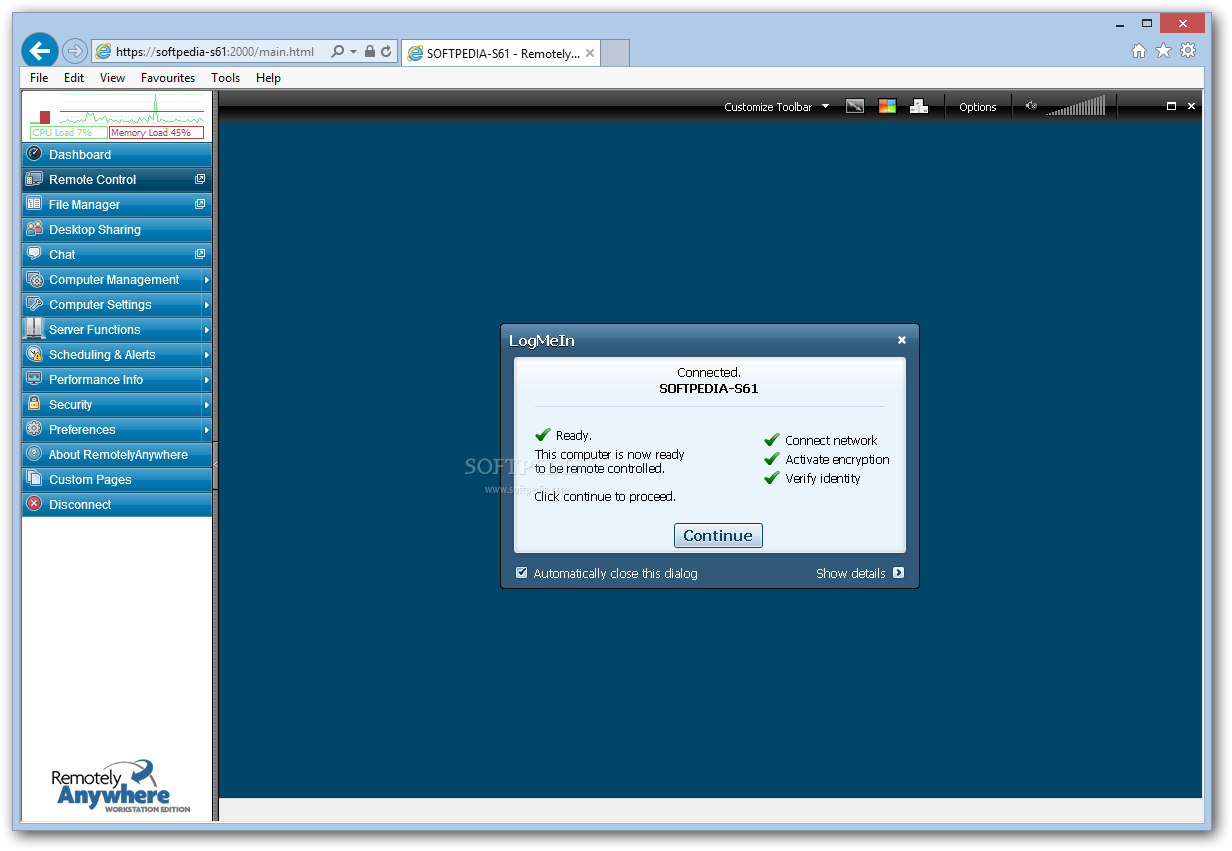The image size is (1232, 851).
Task: Click the Computer Management gear icon
Action: pyautogui.click(x=34, y=279)
